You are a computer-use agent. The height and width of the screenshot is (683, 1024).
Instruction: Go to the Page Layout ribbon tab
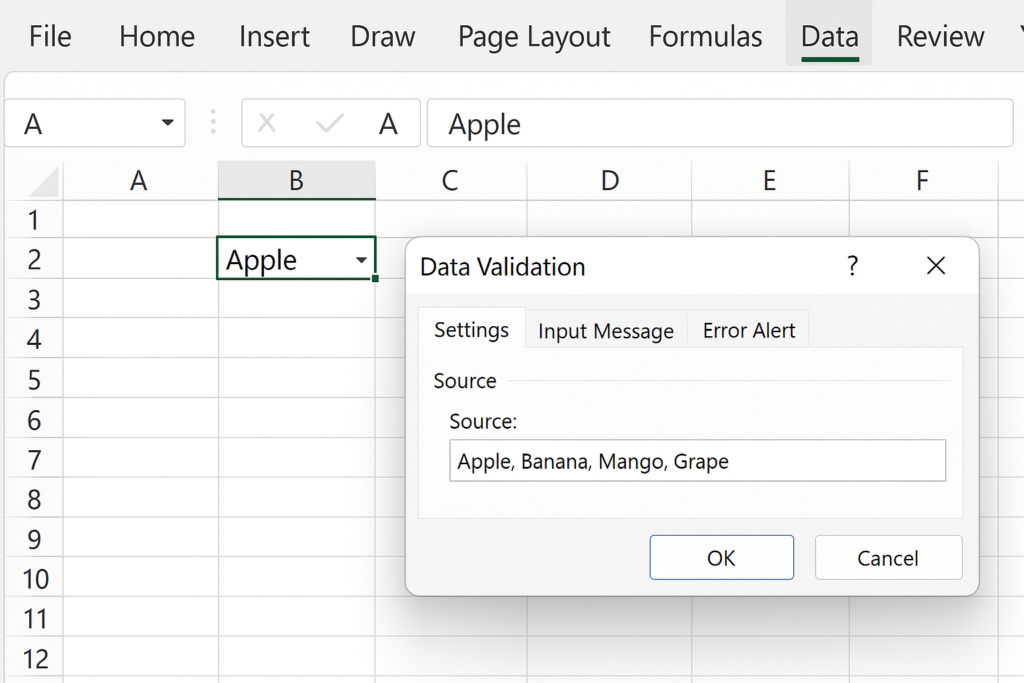point(534,37)
